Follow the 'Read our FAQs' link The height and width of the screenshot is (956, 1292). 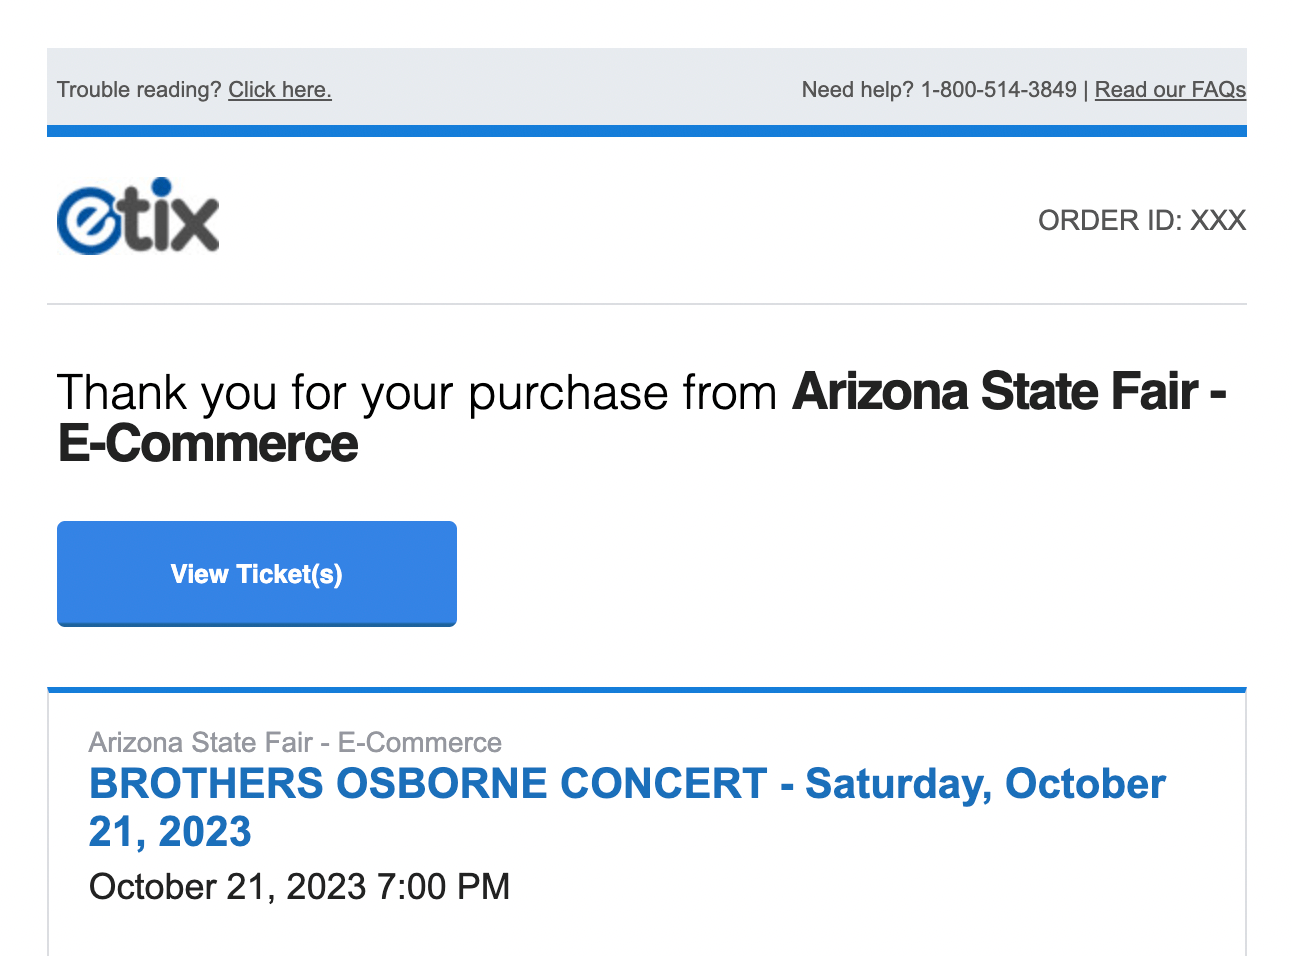(1170, 89)
